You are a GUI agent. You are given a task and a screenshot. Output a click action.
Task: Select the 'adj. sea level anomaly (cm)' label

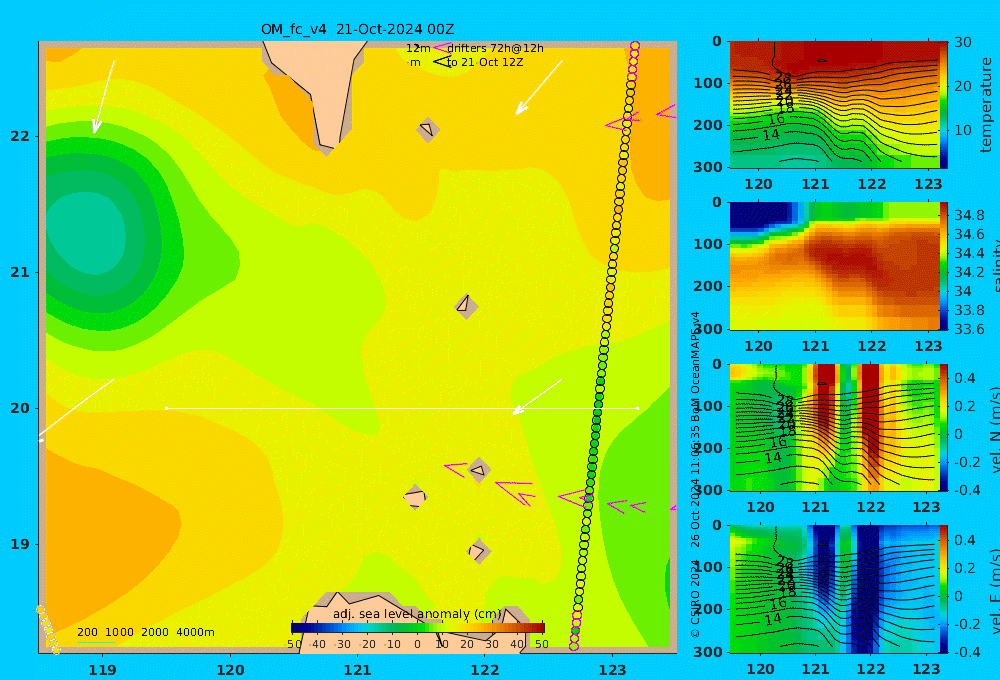417,614
